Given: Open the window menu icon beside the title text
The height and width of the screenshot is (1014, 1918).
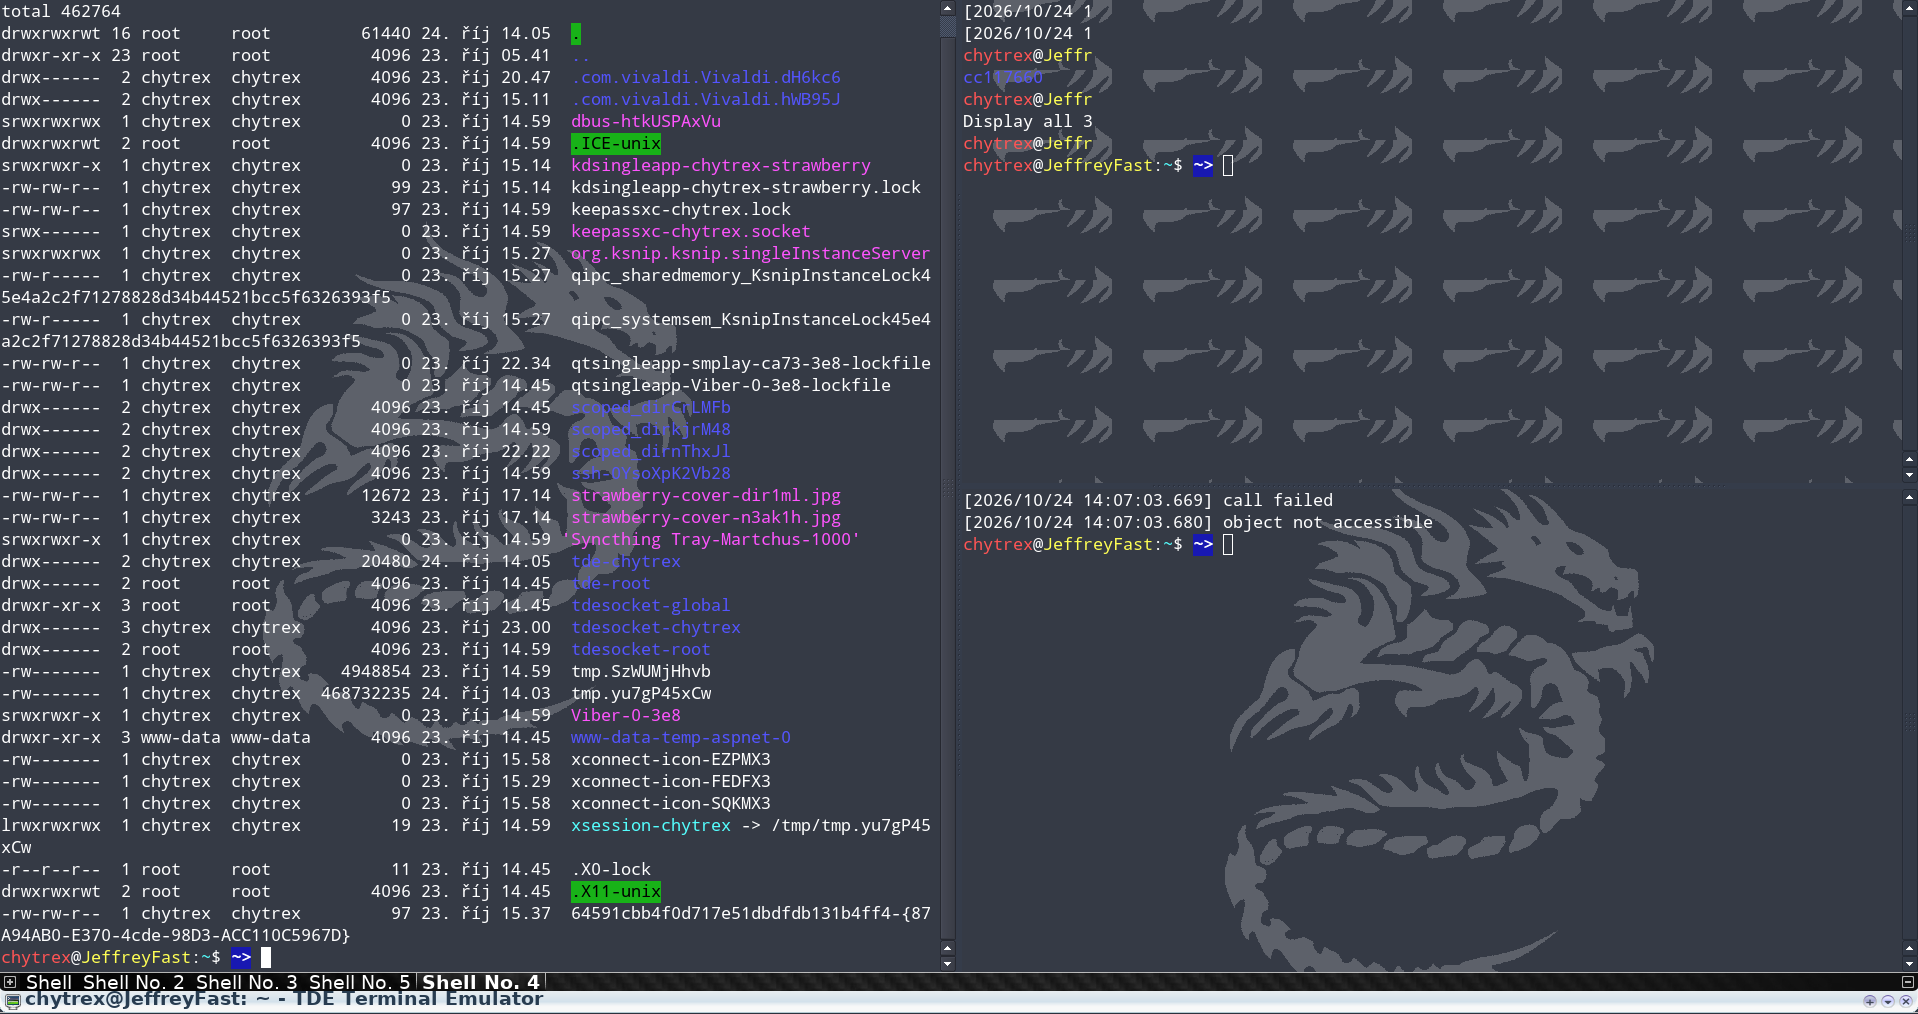Looking at the screenshot, I should pyautogui.click(x=12, y=1000).
